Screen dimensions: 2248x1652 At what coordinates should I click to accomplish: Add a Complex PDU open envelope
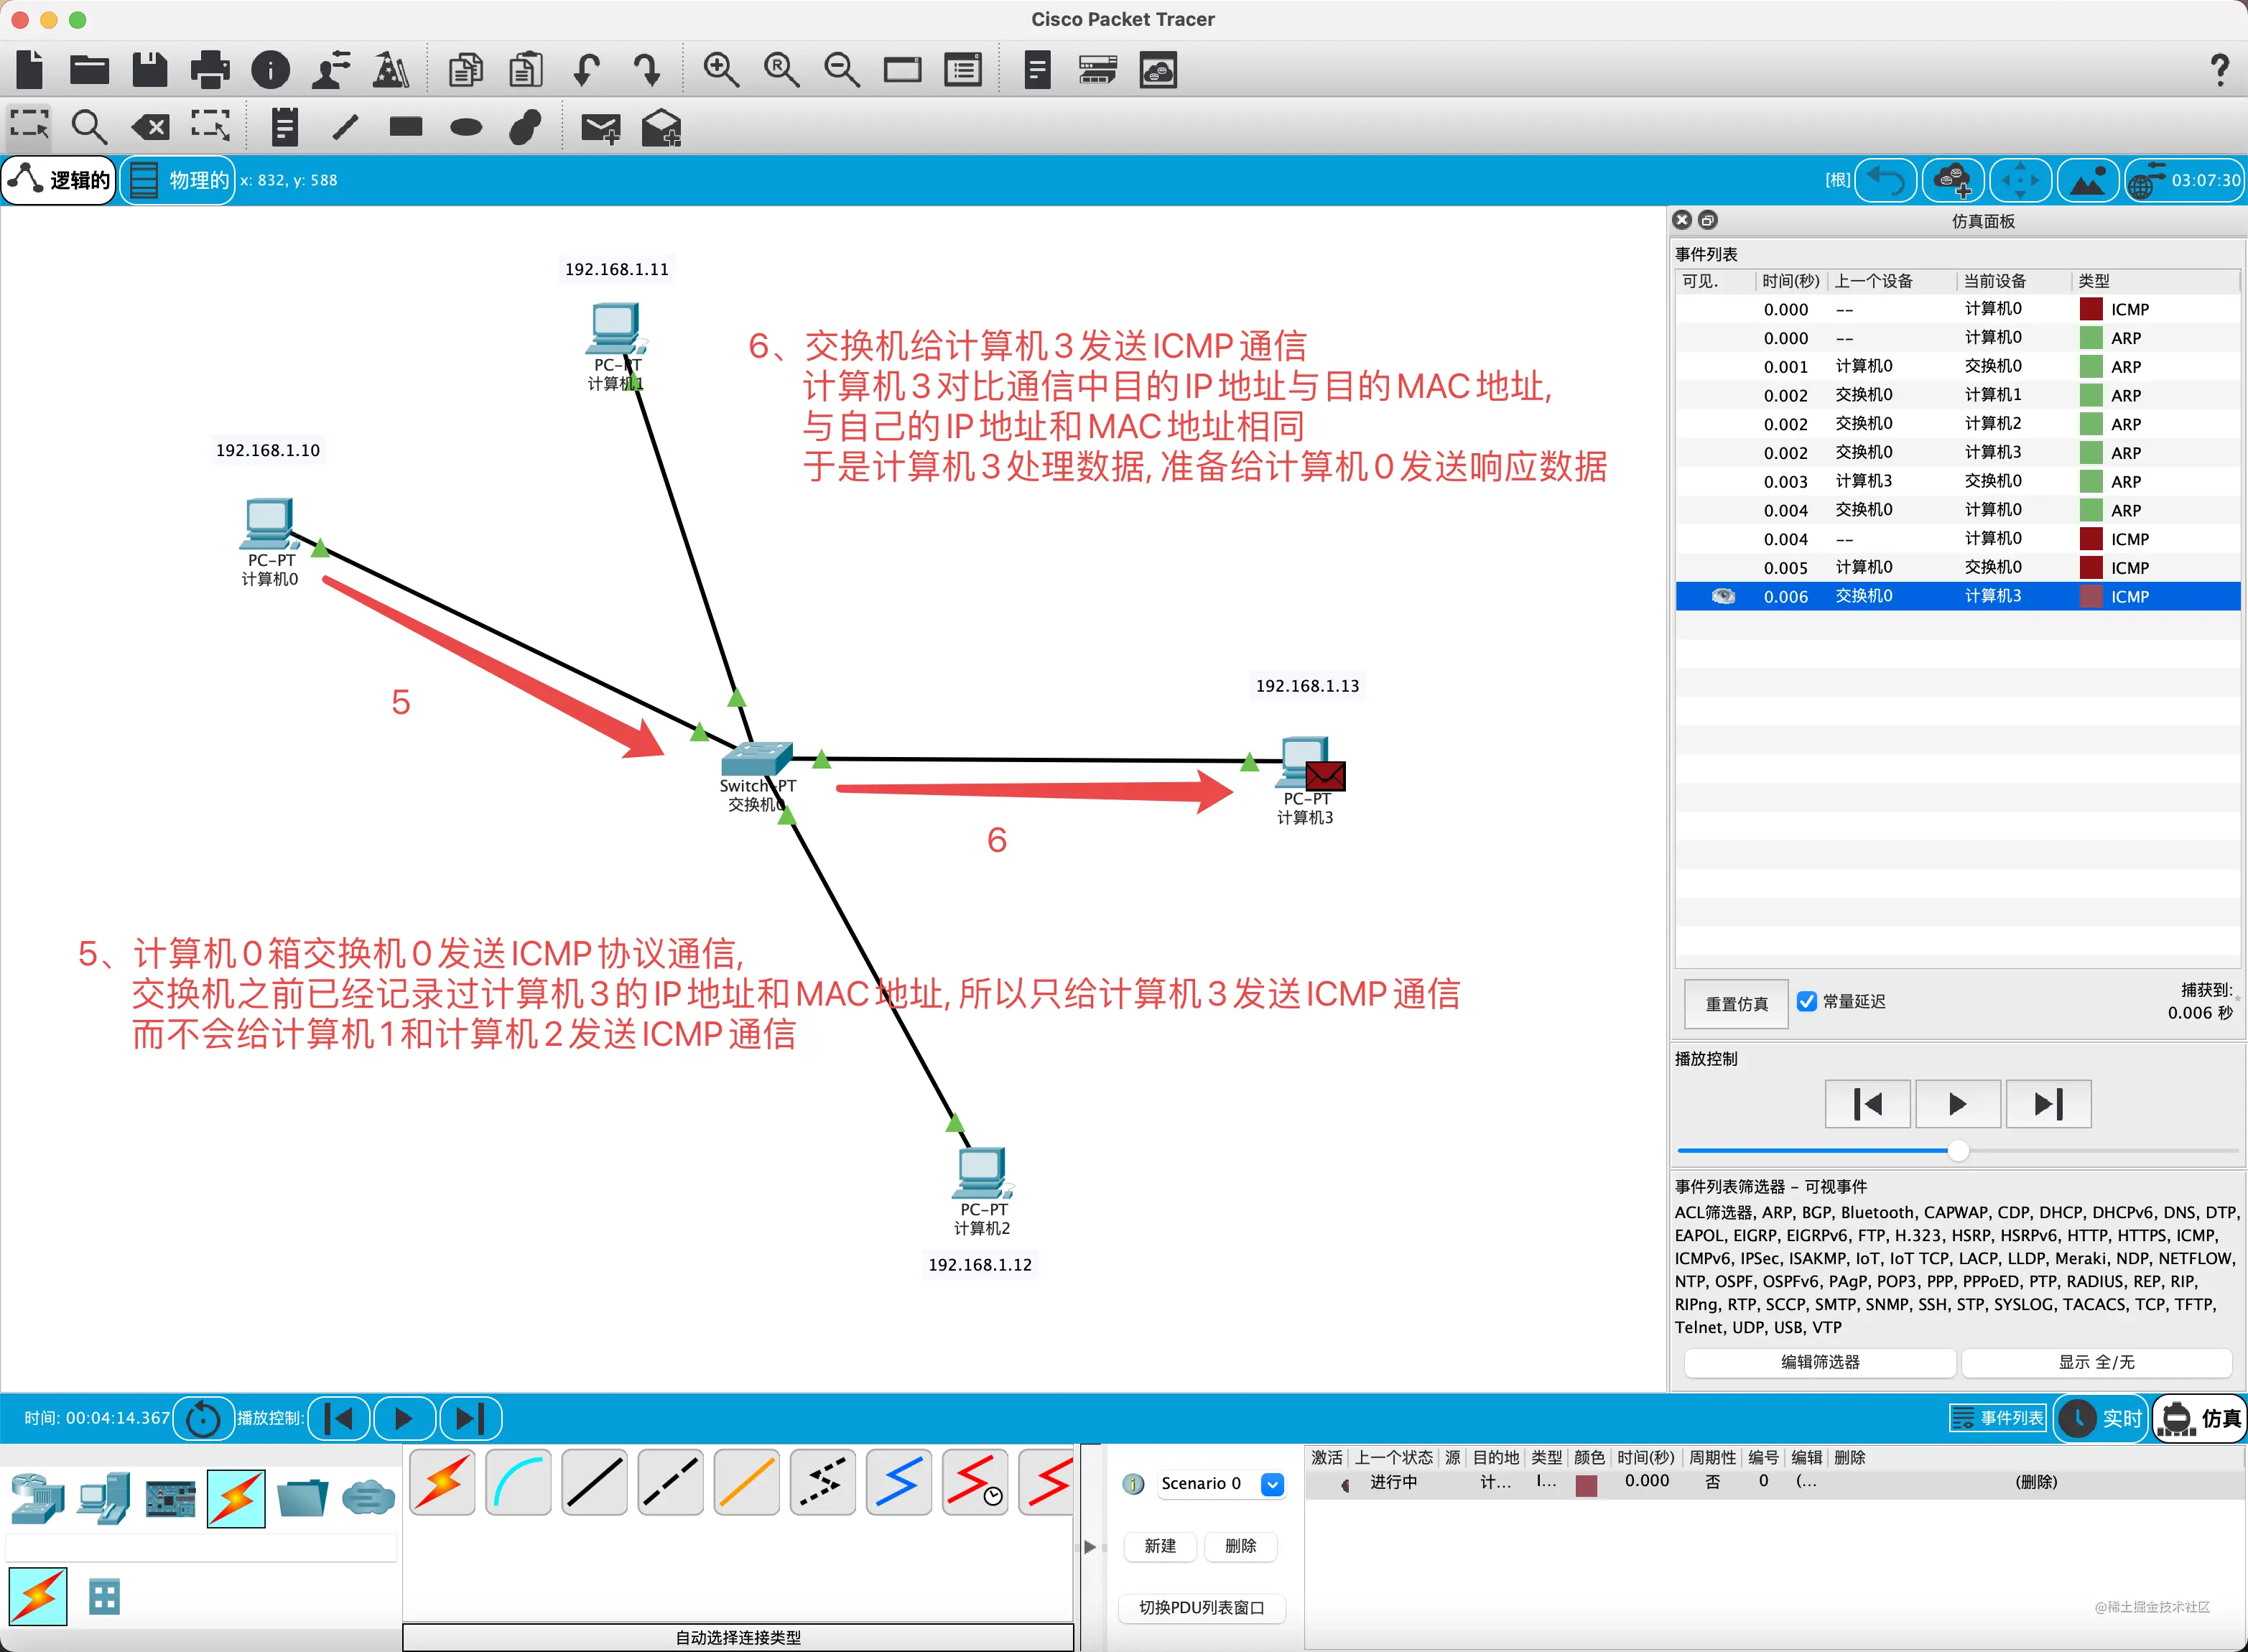661,127
